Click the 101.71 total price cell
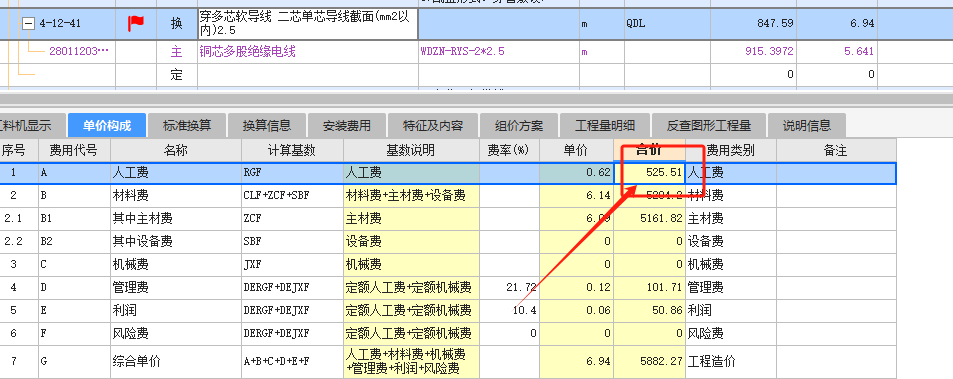 (x=650, y=287)
